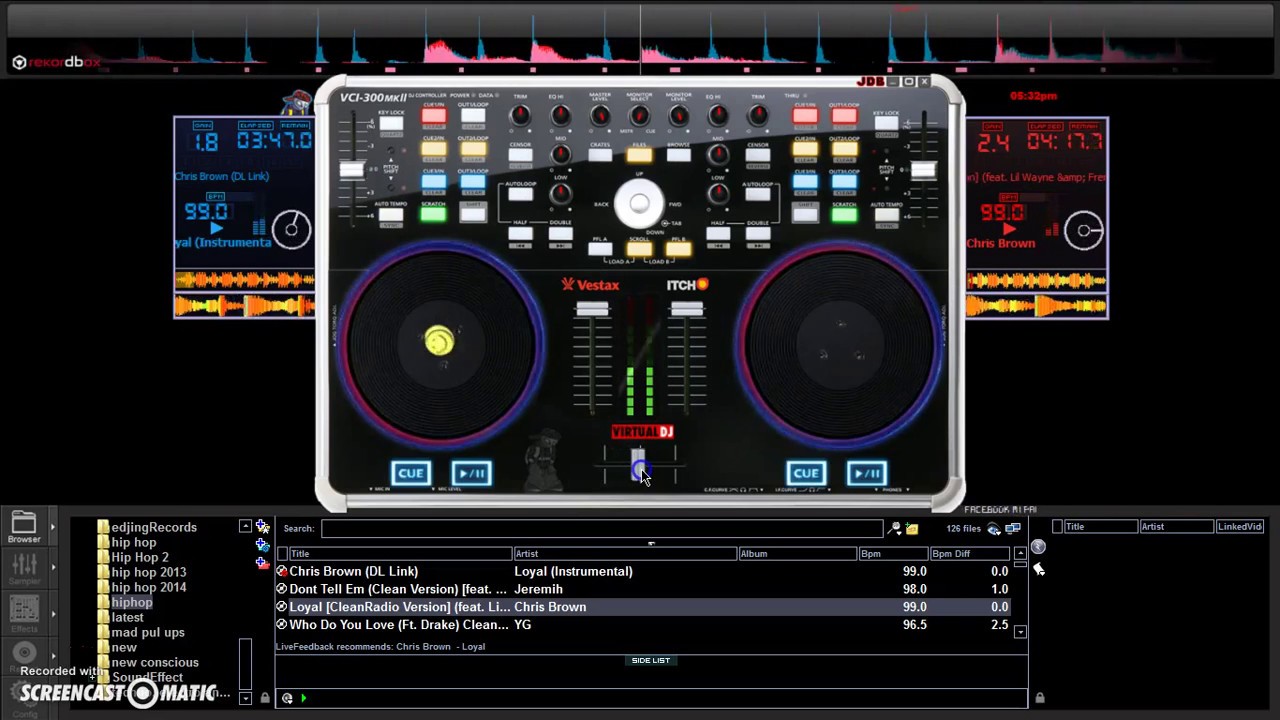
Task: Click the right deck rotating position indicator
Action: click(x=1083, y=231)
